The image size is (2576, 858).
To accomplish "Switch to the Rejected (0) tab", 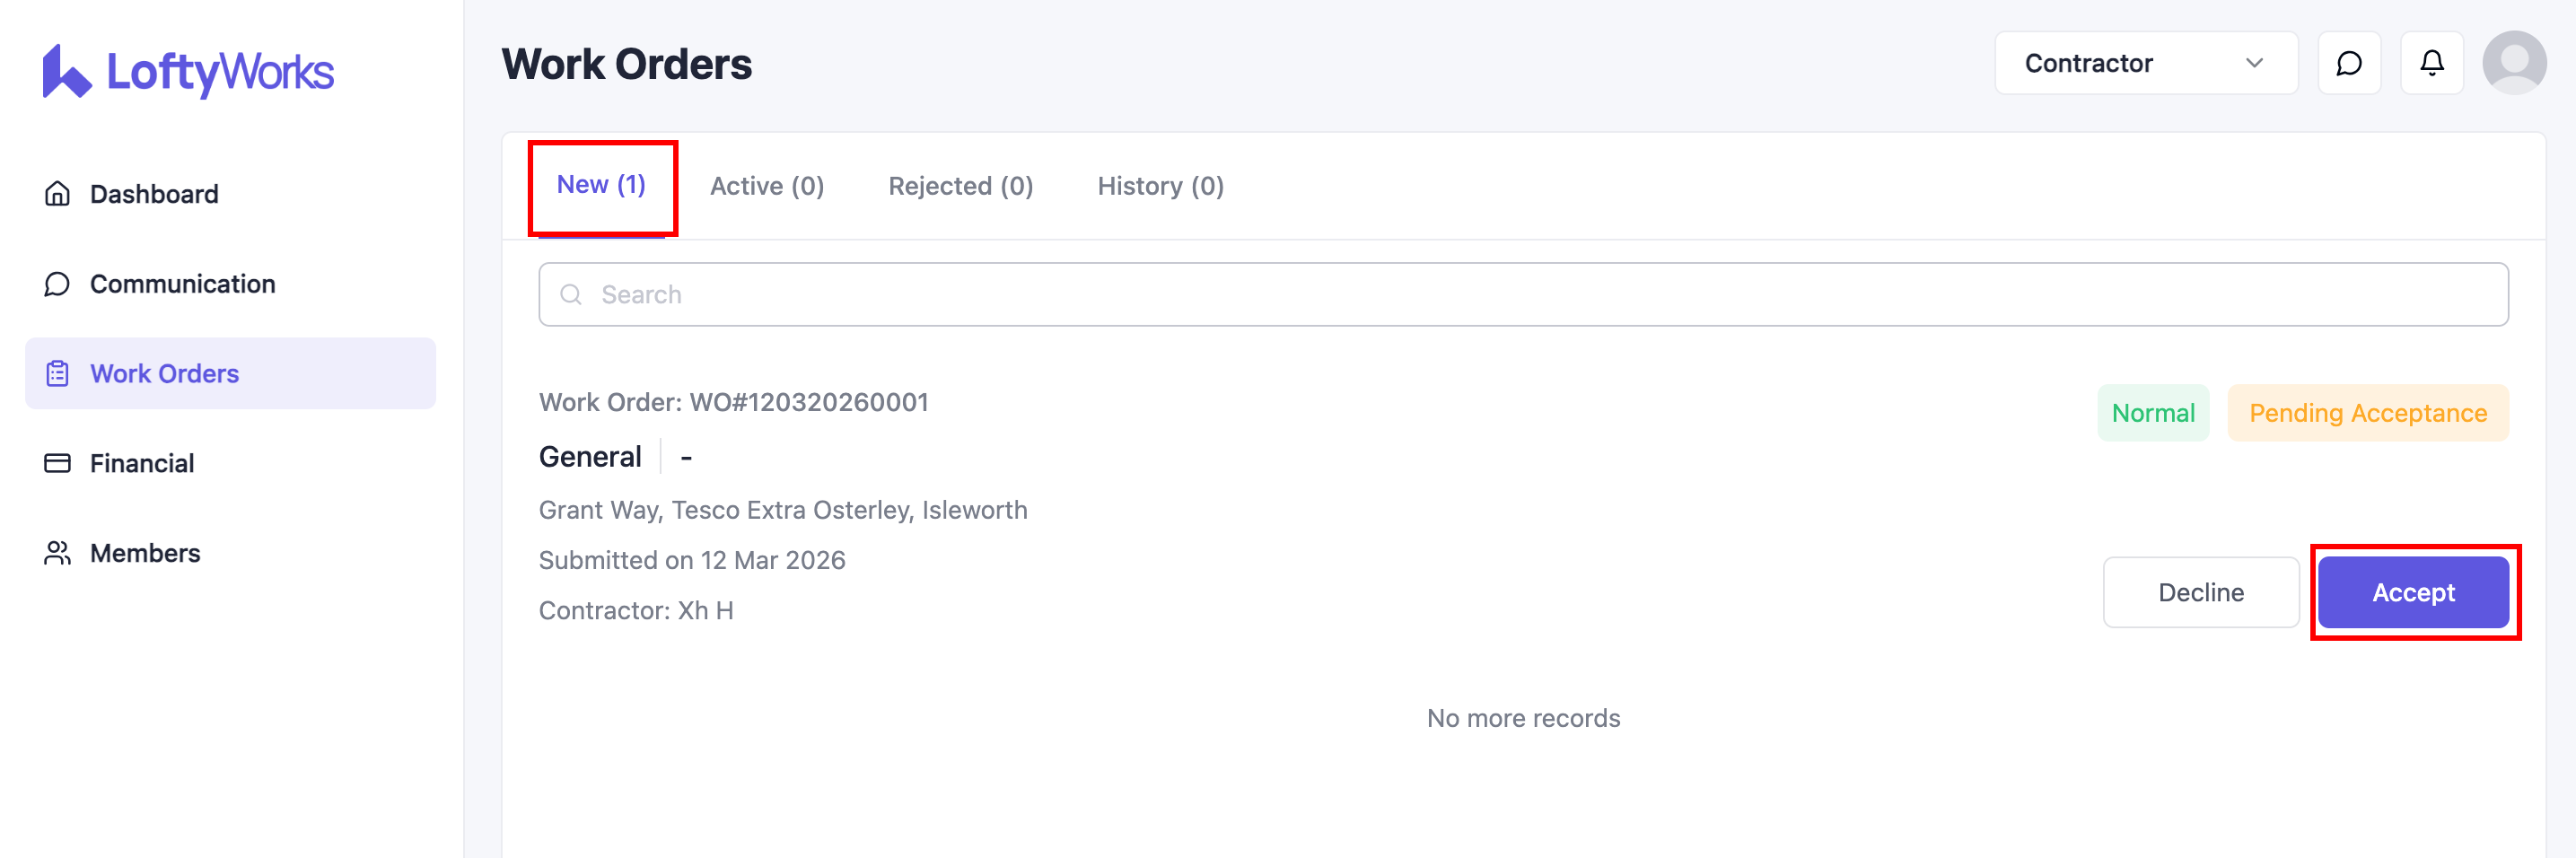I will [960, 186].
